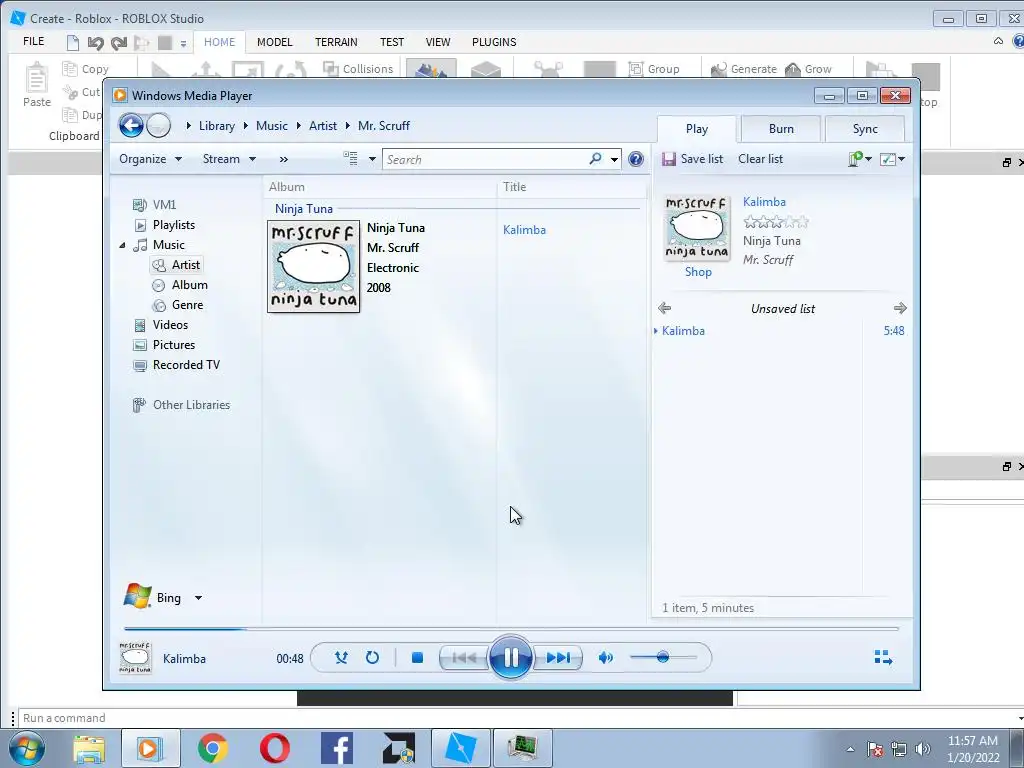
Task: Click the Shop link
Action: click(698, 272)
